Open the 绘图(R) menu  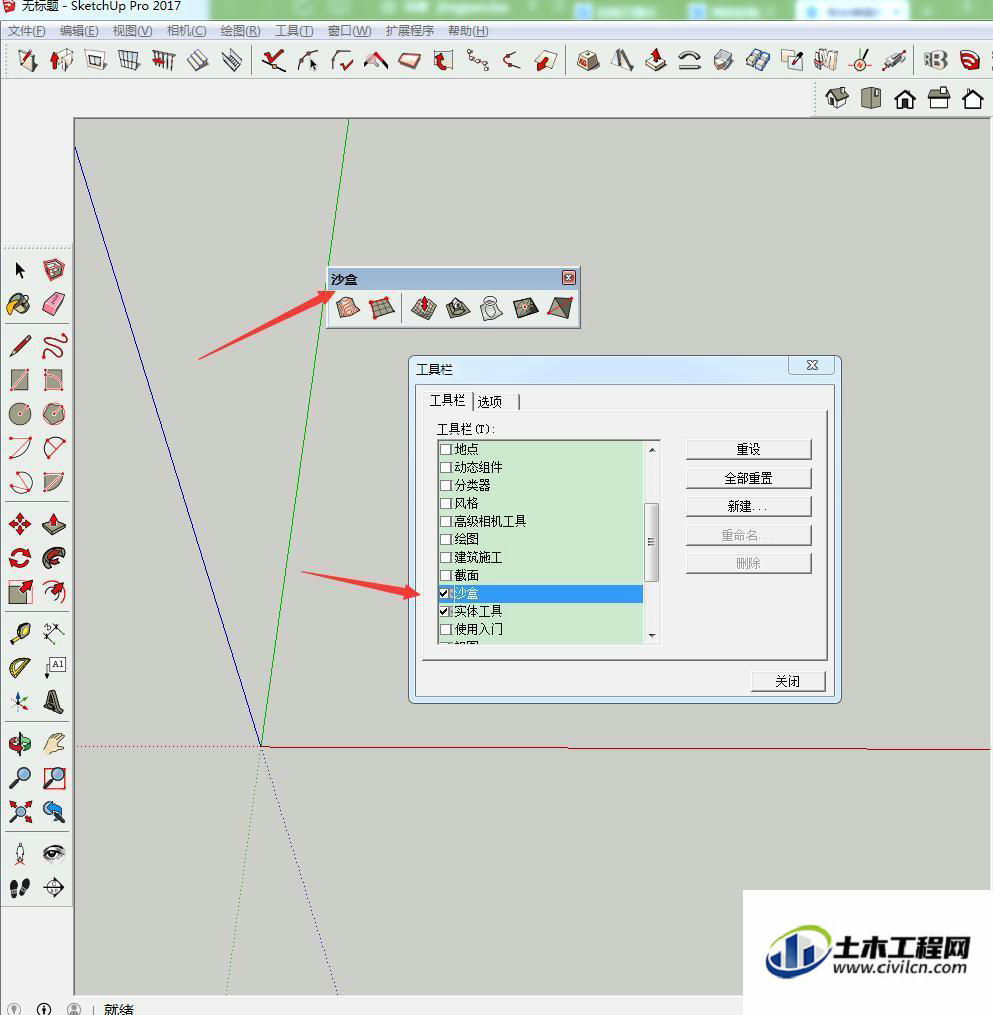coord(240,31)
